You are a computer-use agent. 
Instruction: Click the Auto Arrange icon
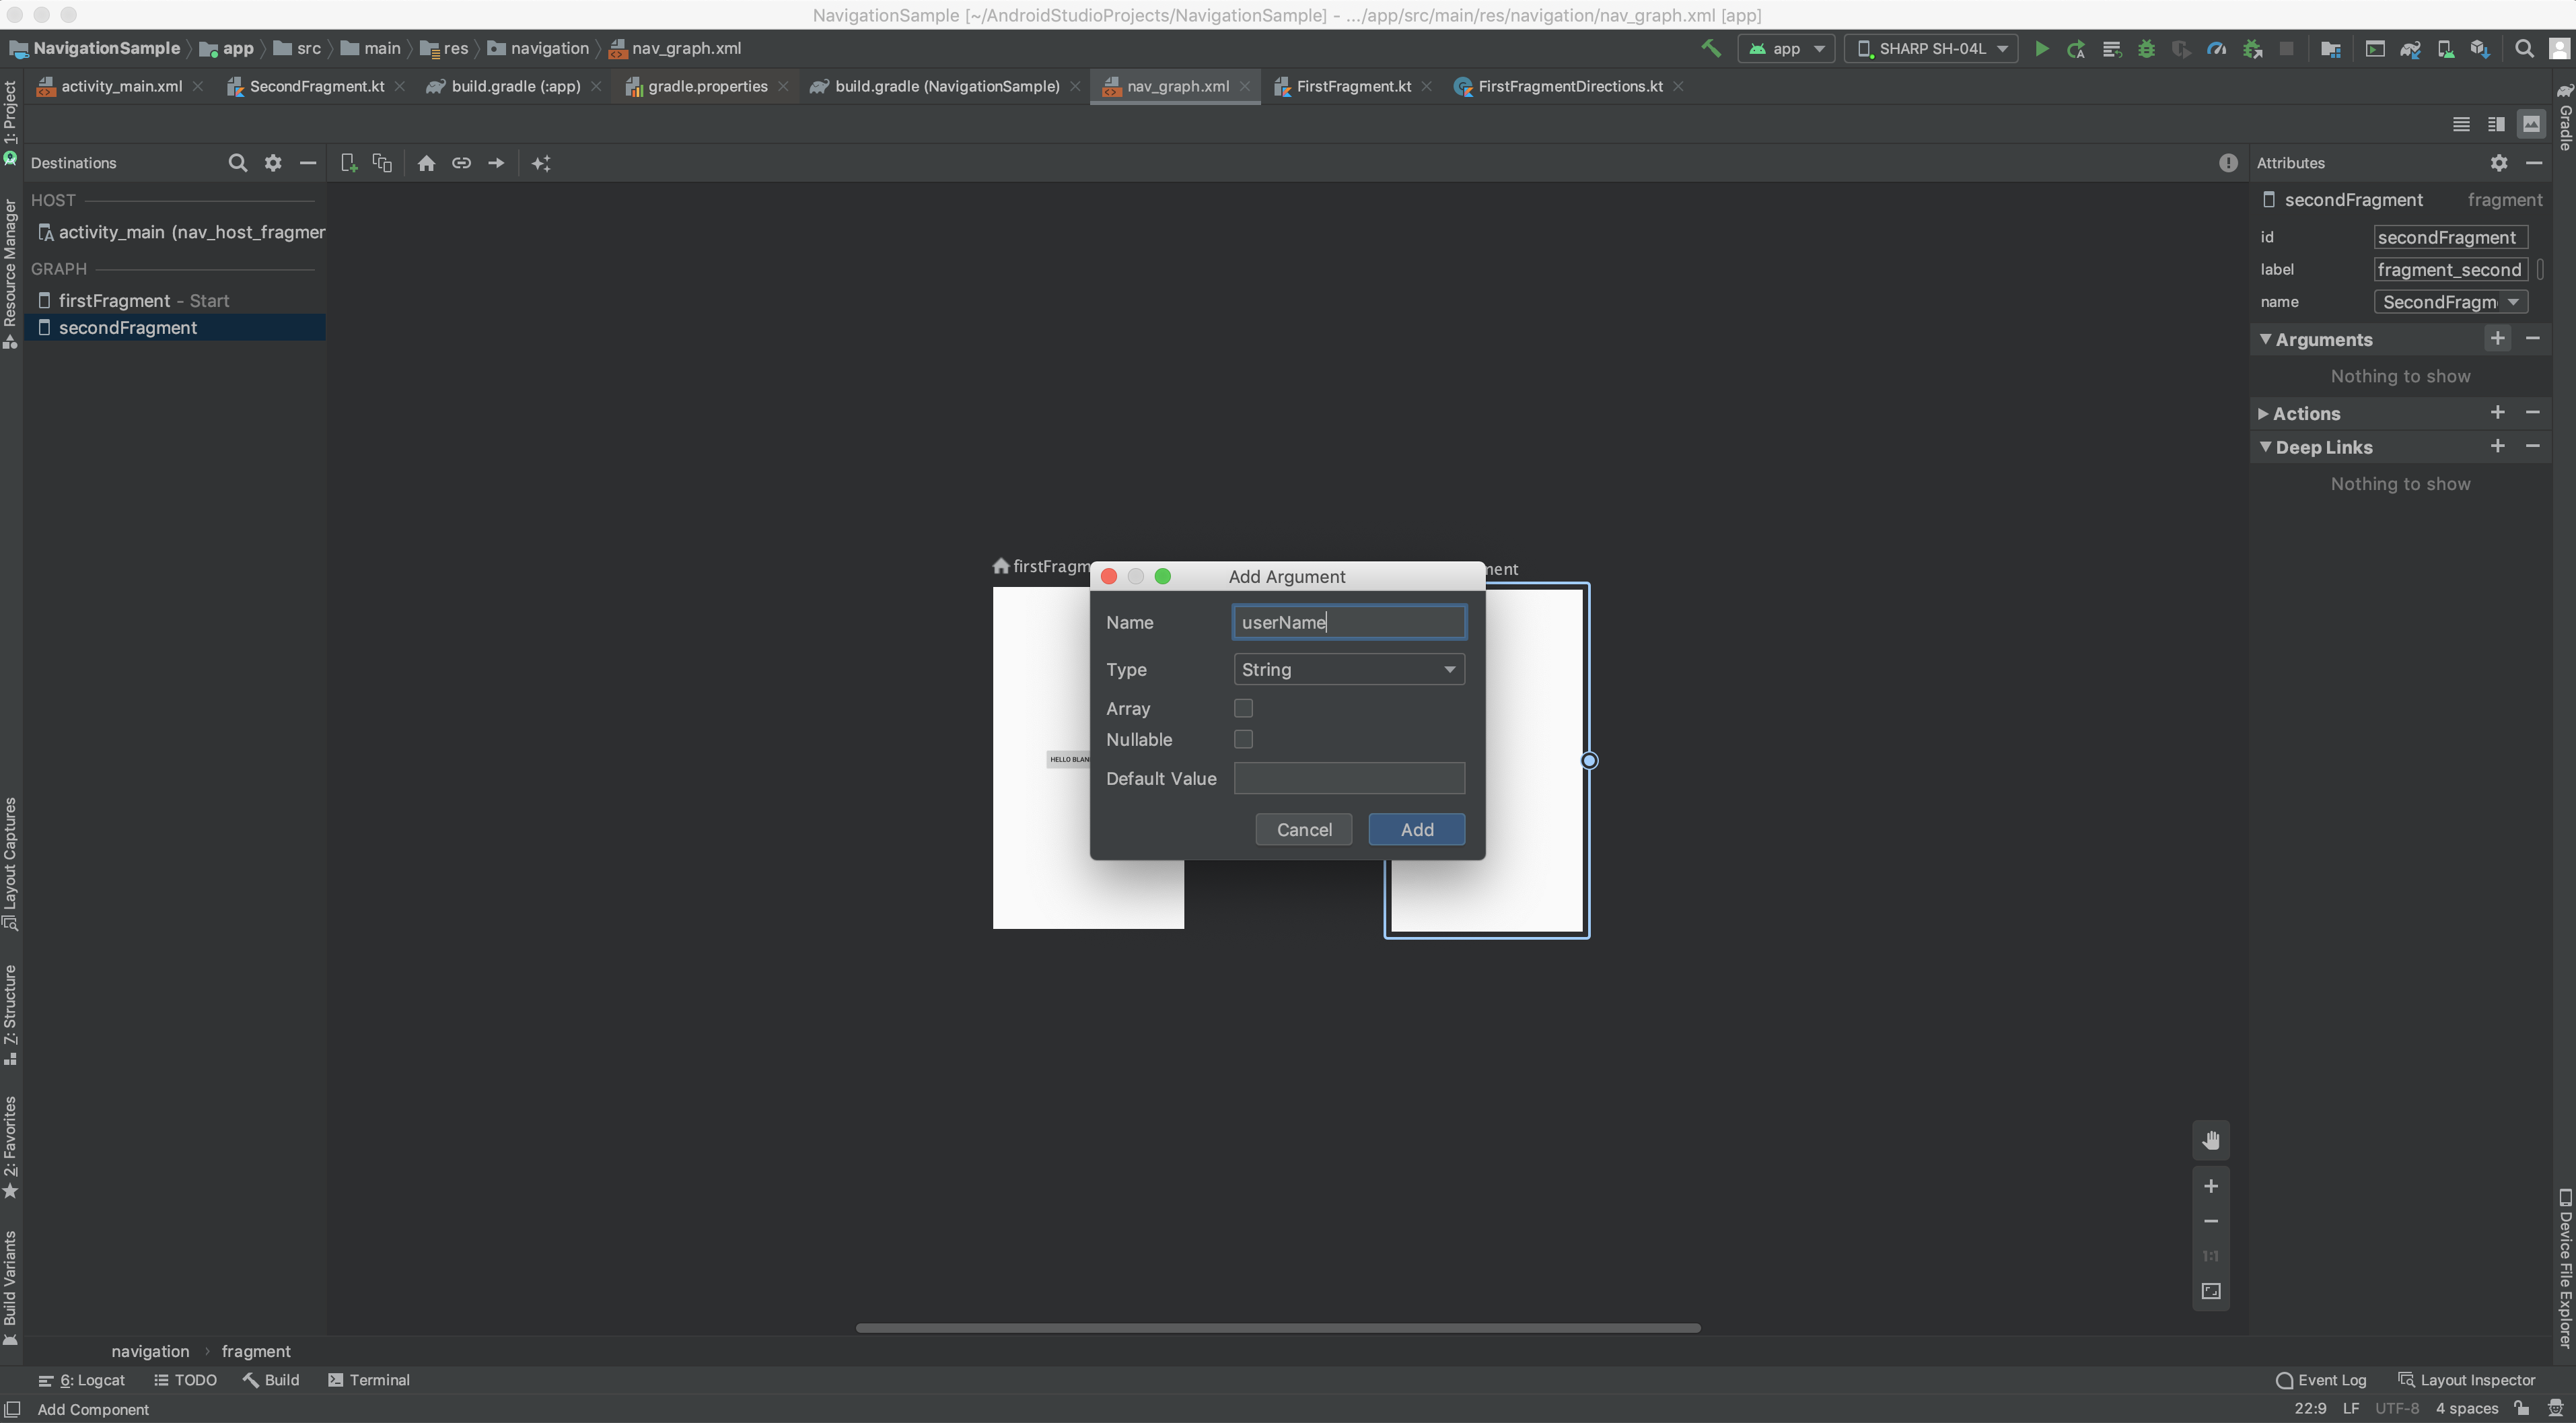coord(541,163)
